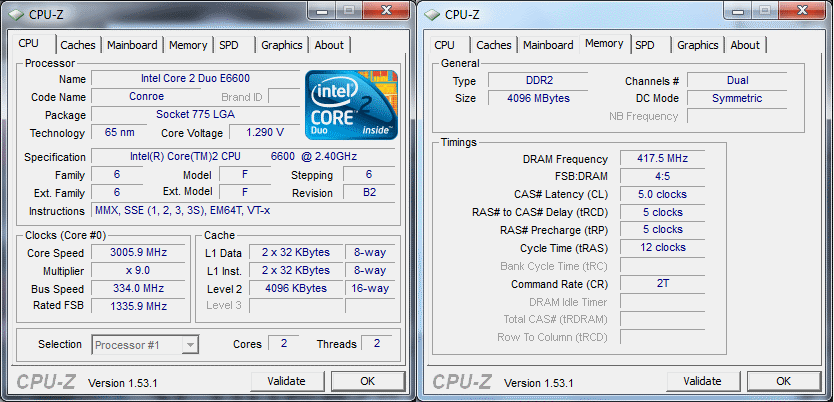
Task: Minimize the left CPU-Z window
Action: coord(324,10)
